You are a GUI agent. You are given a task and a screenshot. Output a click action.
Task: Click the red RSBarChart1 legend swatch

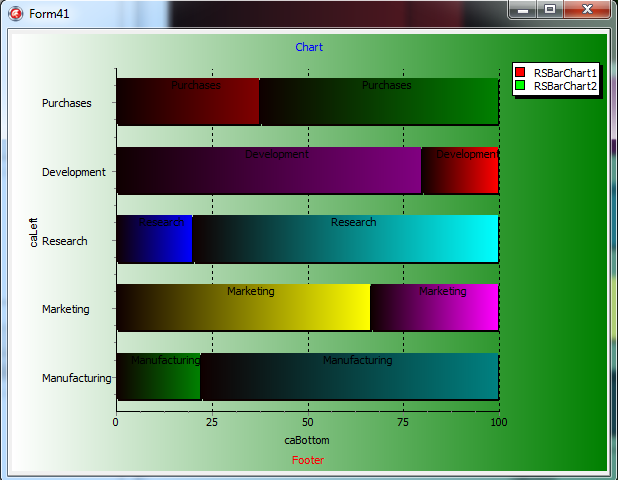pos(520,72)
